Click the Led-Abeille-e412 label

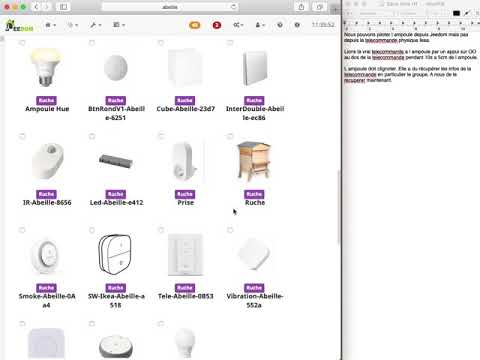tap(116, 202)
